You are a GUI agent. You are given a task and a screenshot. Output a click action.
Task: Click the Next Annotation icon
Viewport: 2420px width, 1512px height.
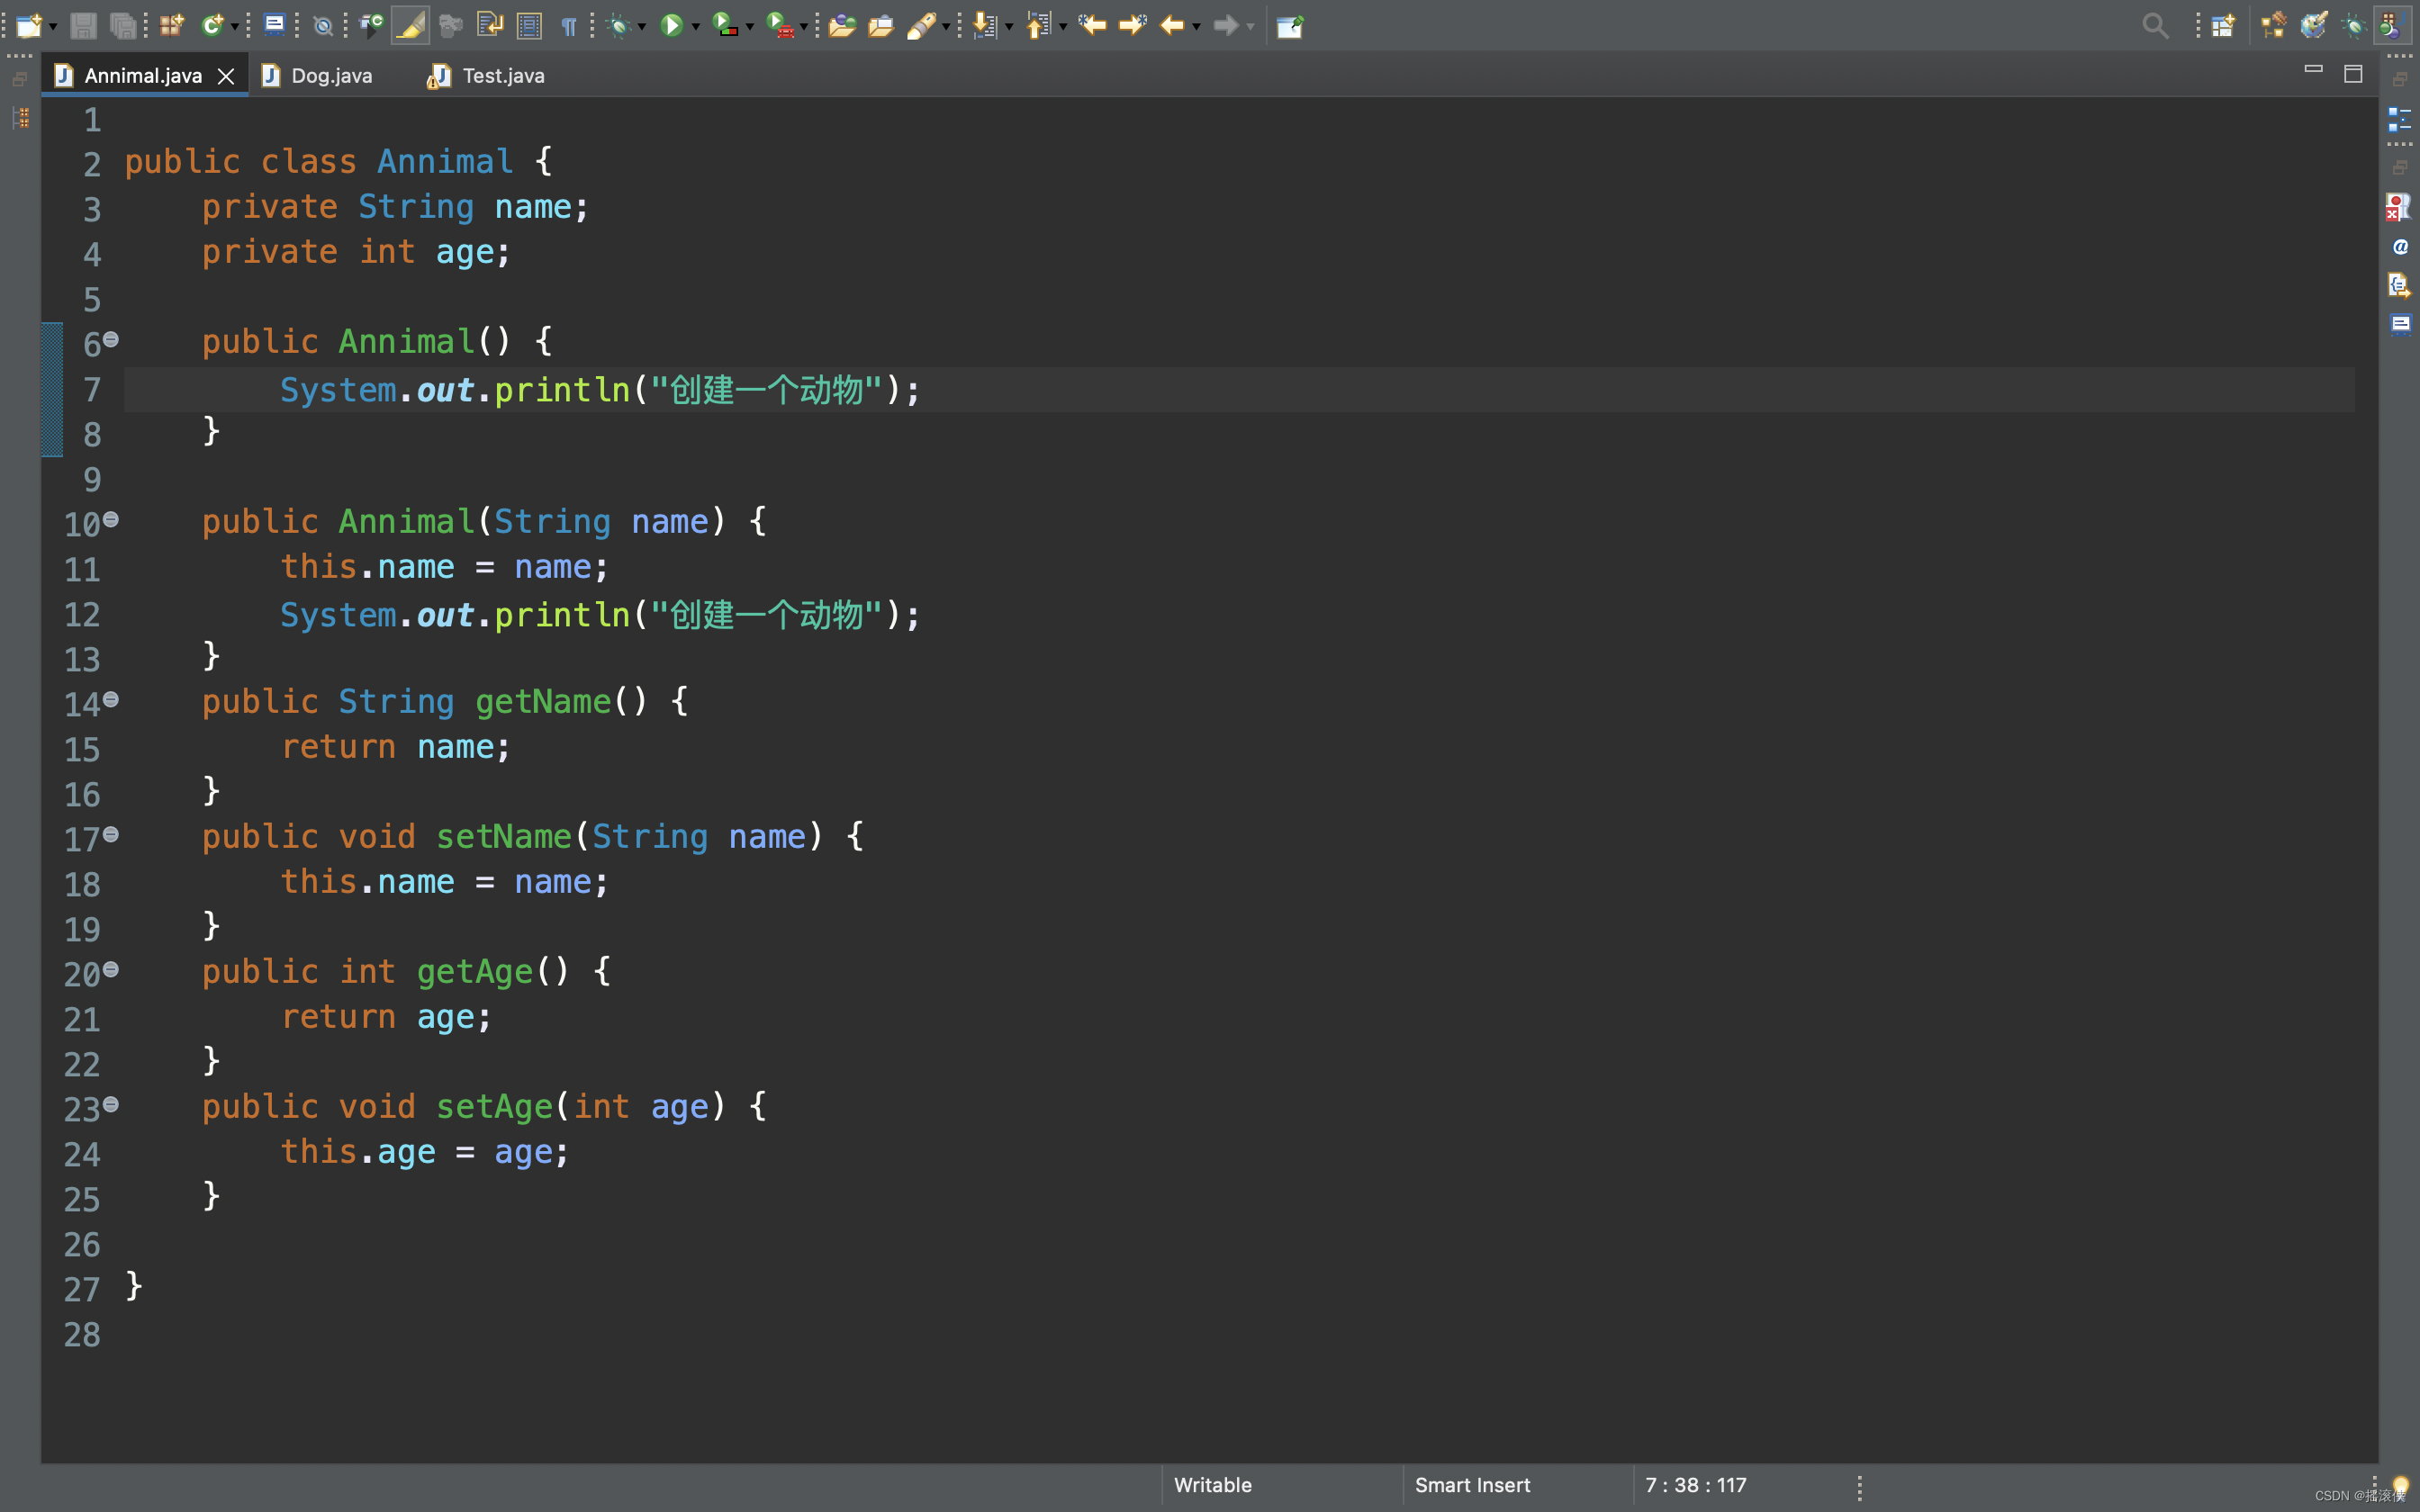985,25
